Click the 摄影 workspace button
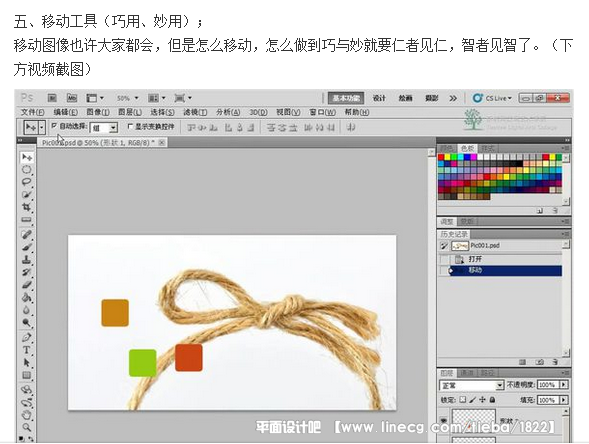Image resolution: width=589 pixels, height=444 pixels. pos(432,98)
